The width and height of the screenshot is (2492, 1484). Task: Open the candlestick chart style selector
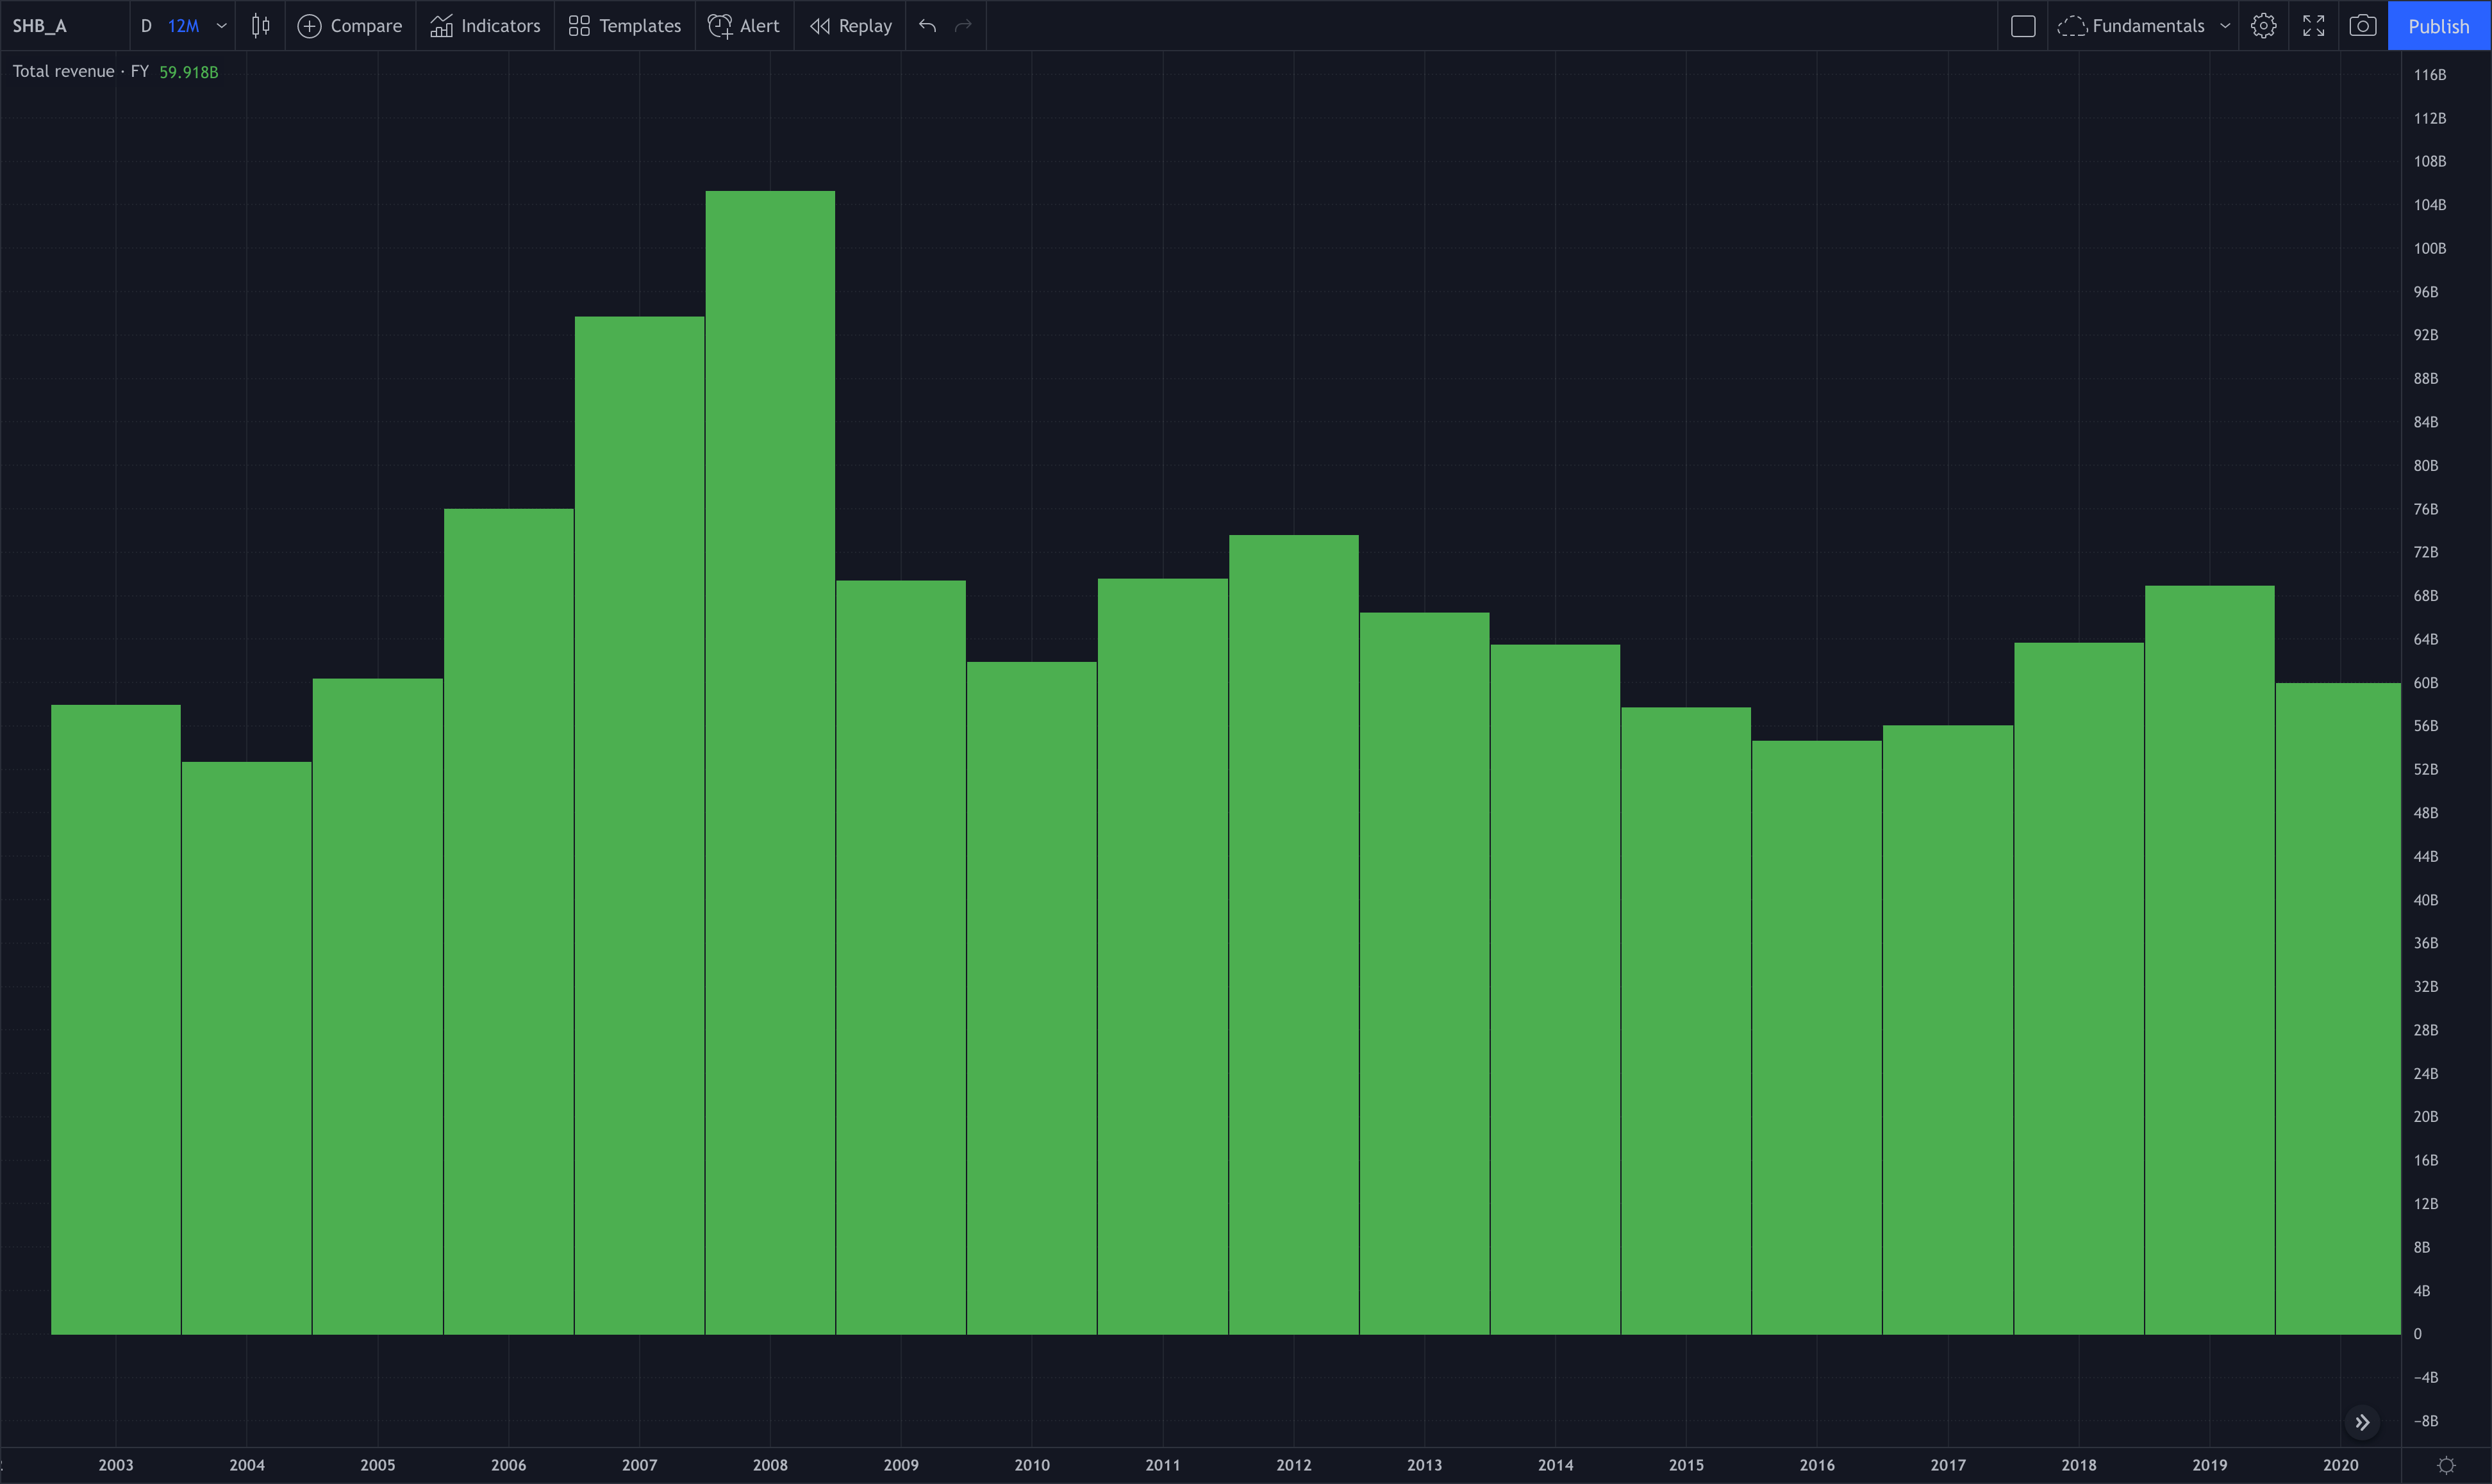pos(260,26)
